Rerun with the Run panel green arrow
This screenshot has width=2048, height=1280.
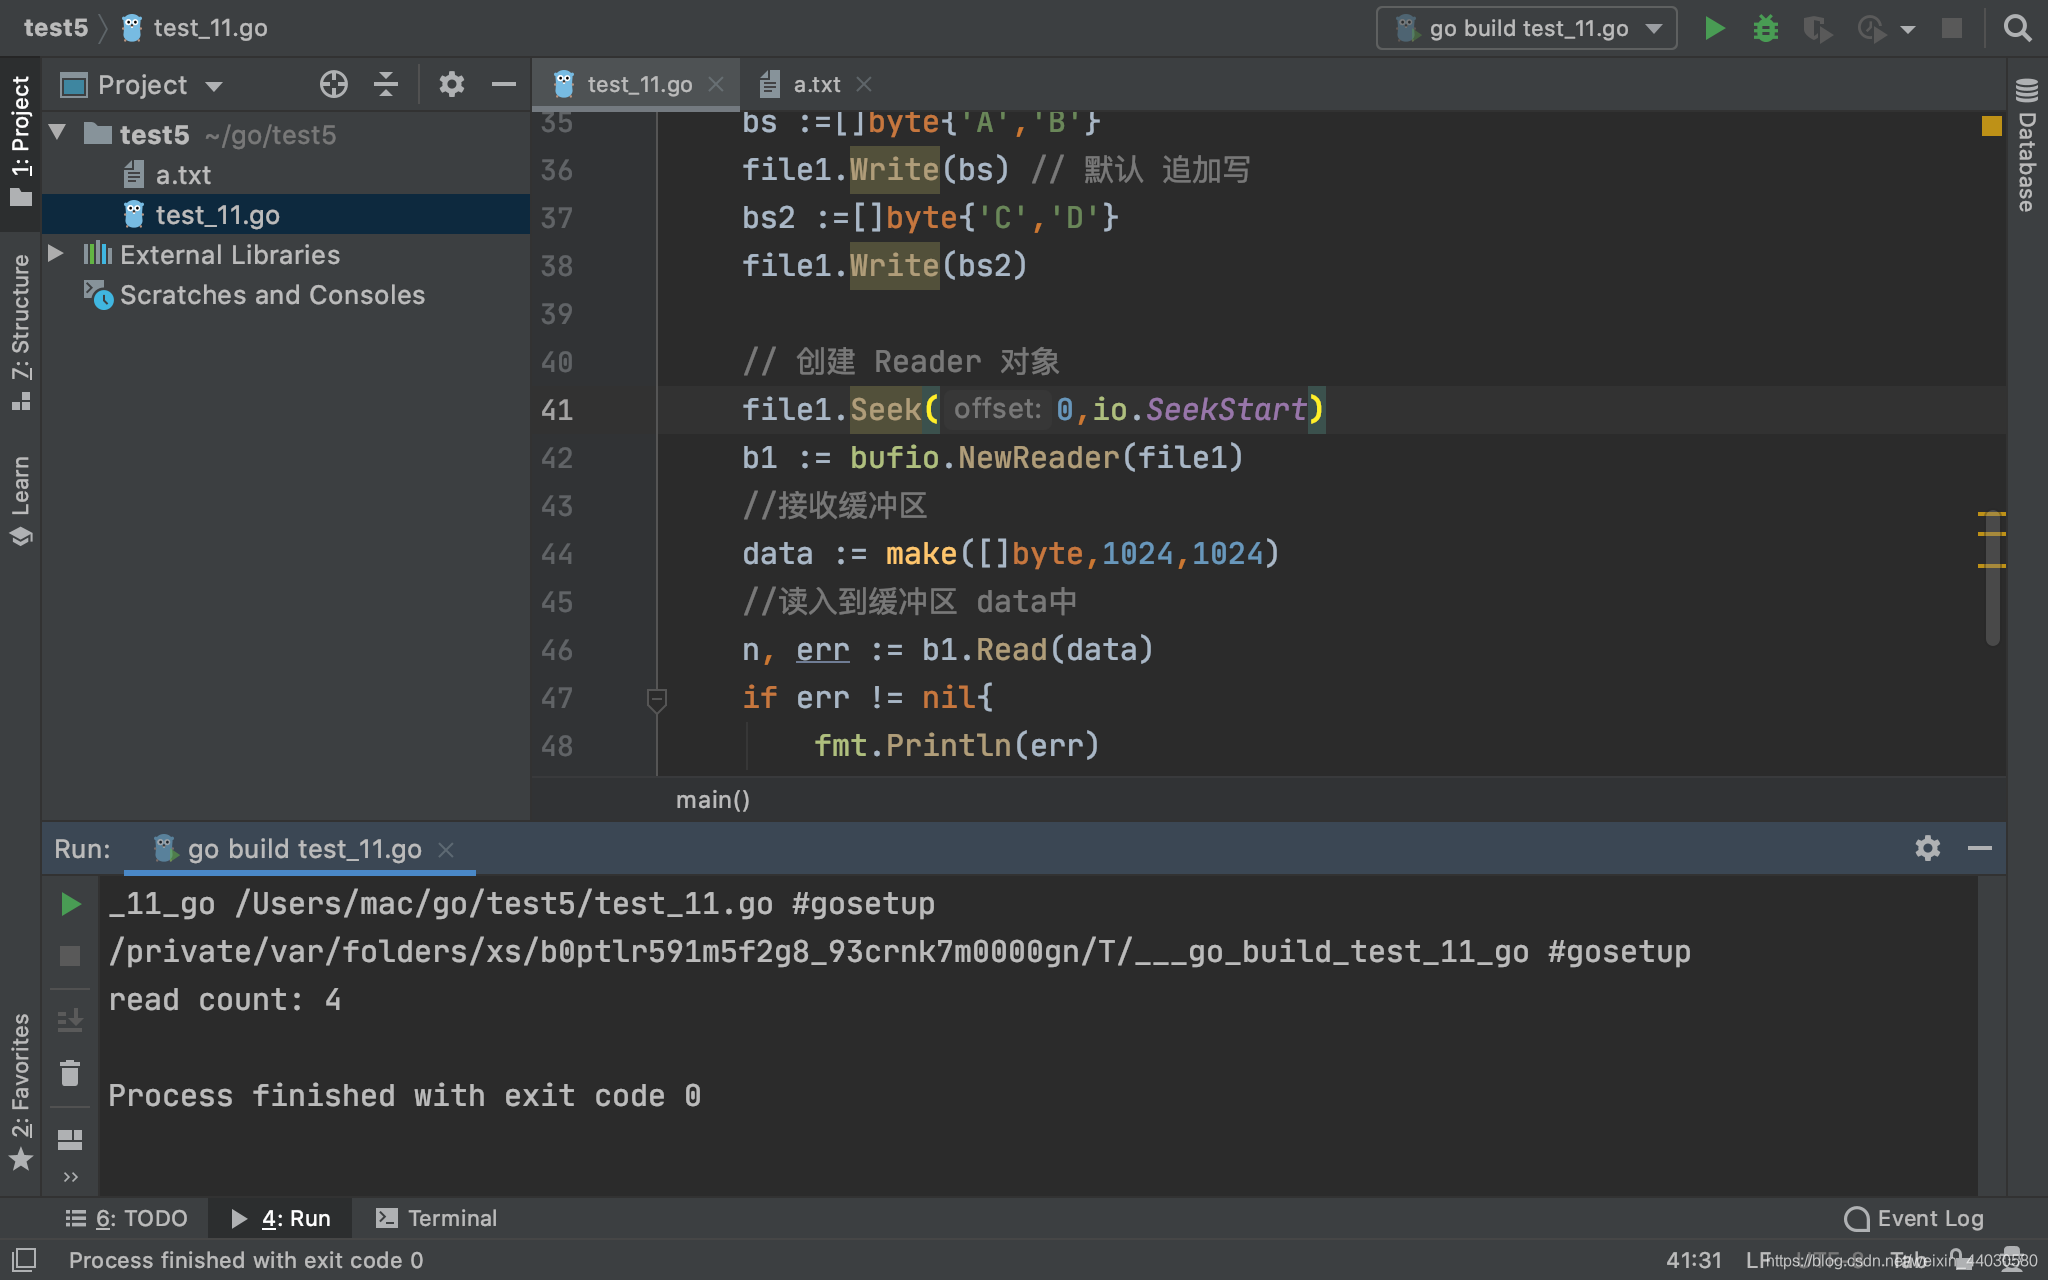(70, 904)
